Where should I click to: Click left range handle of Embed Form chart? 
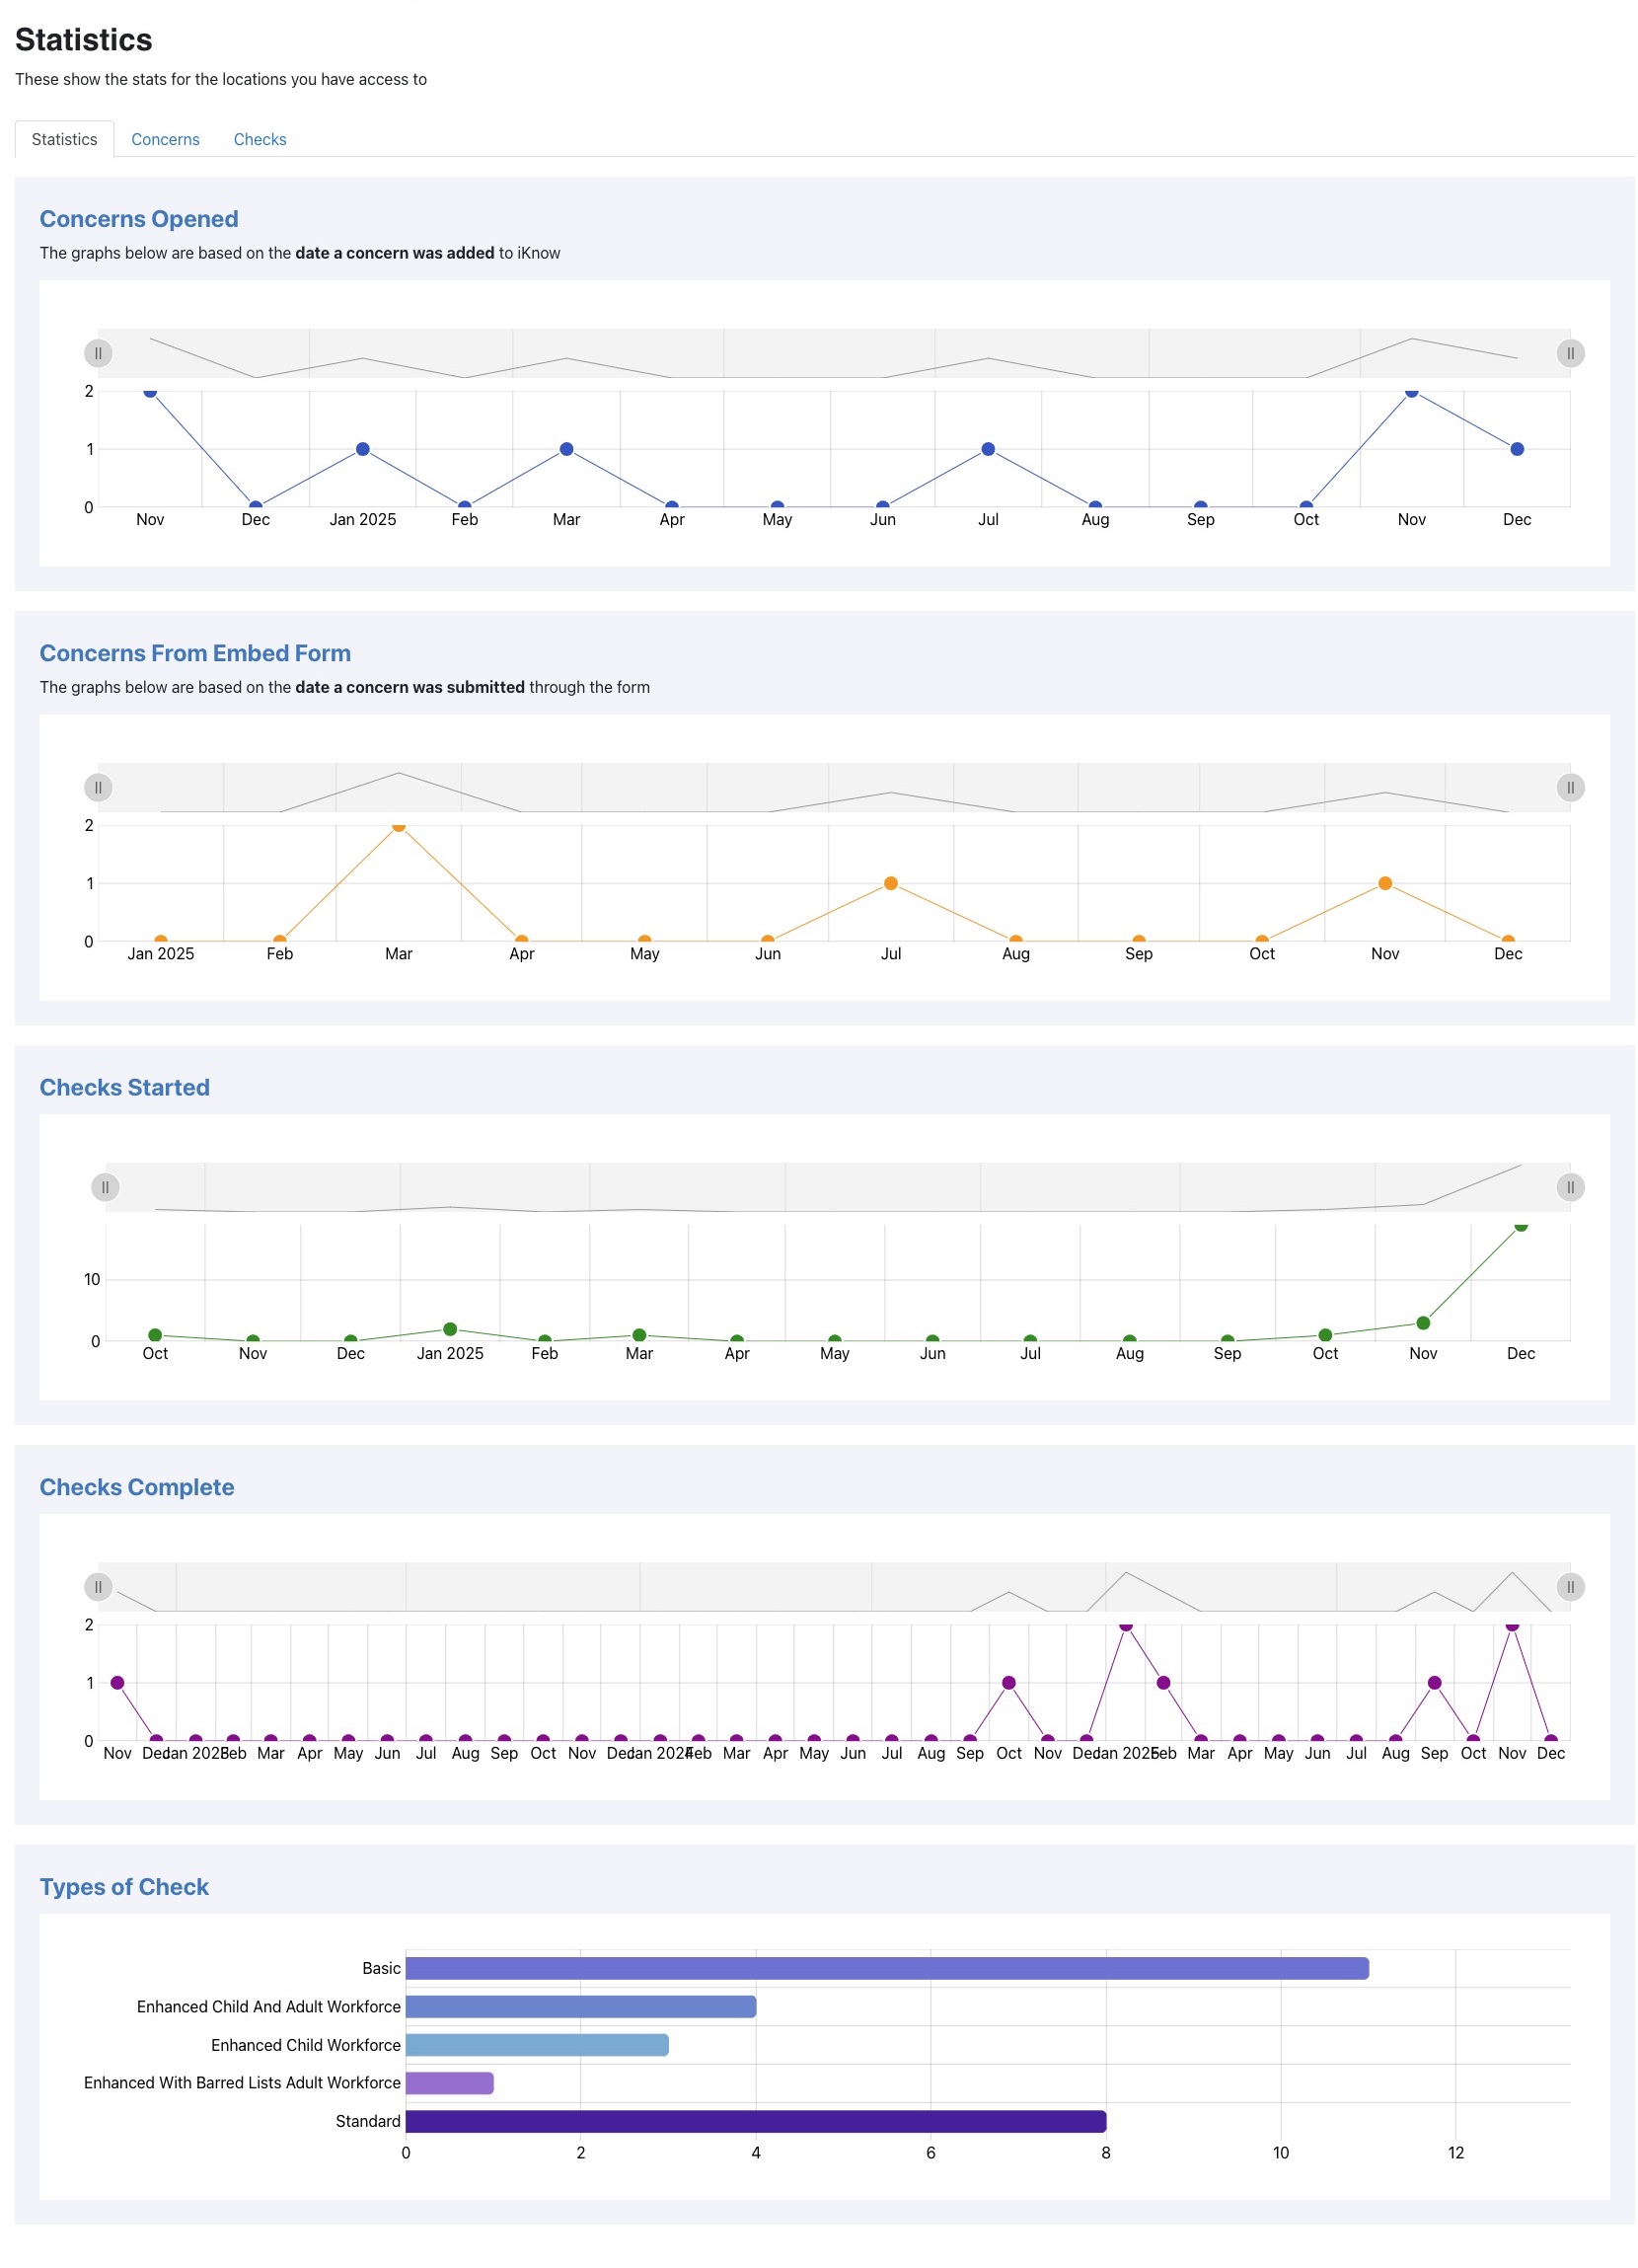[98, 789]
